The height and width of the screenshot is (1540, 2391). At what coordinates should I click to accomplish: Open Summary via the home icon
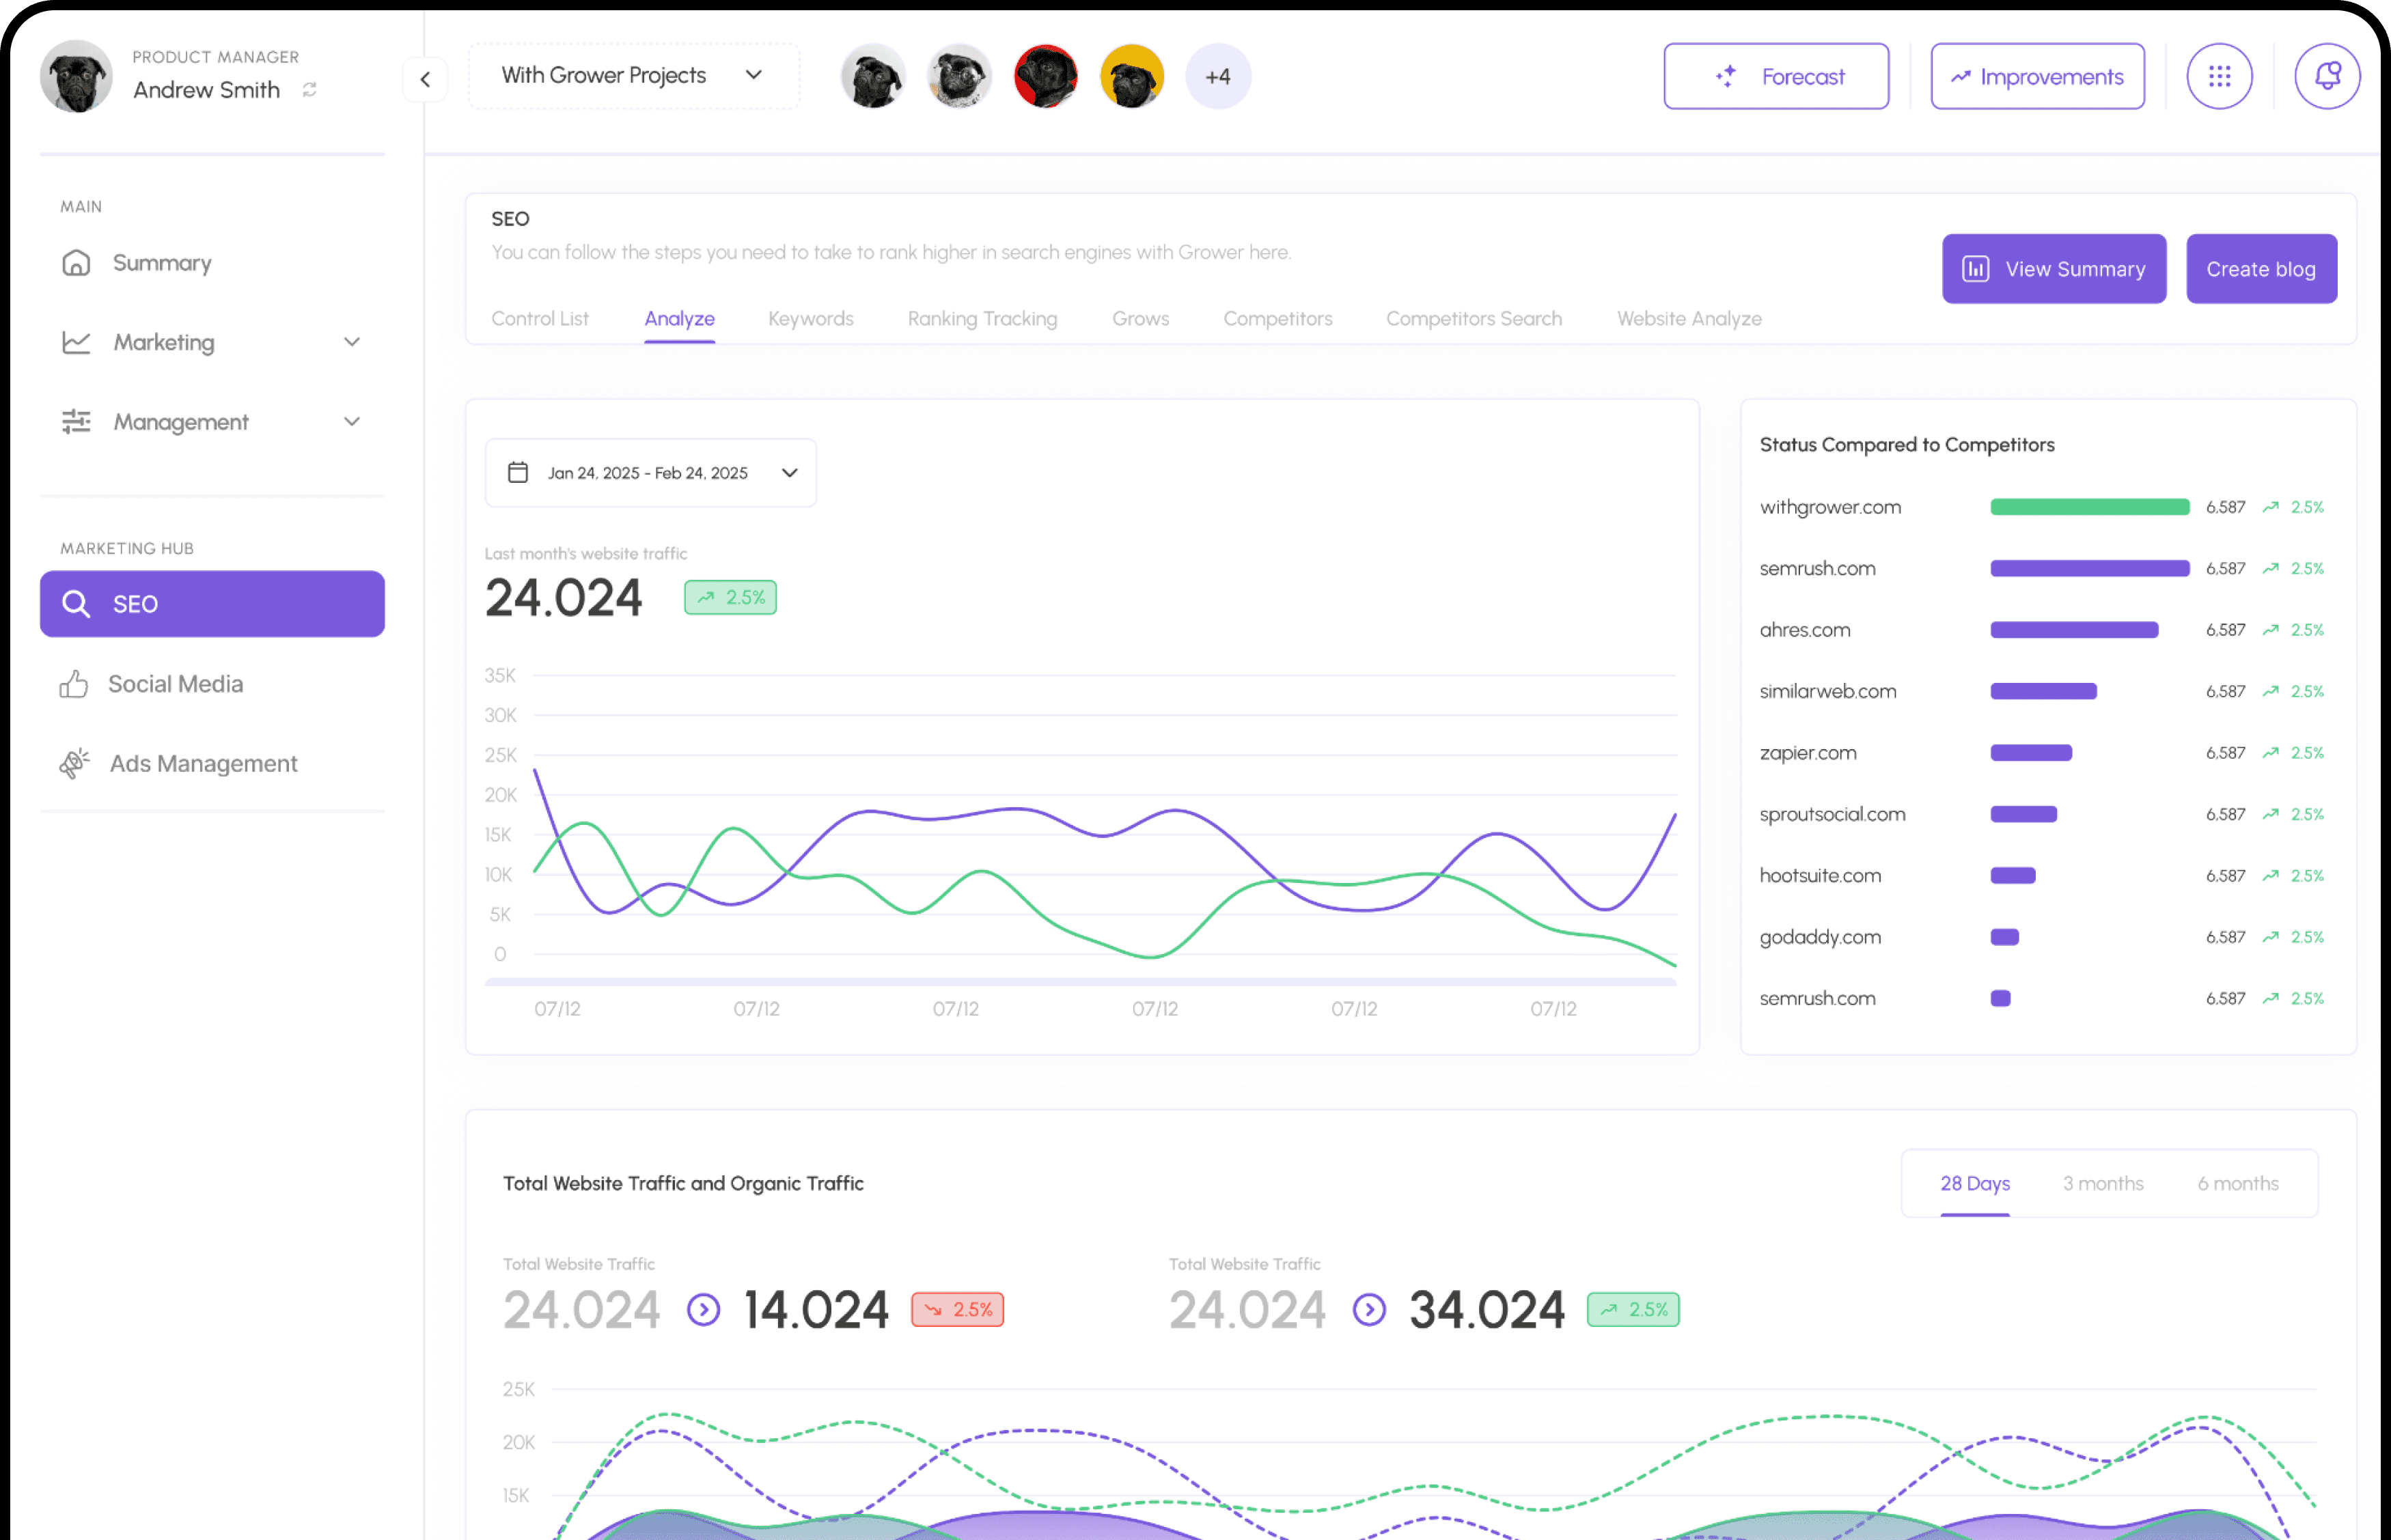[76, 263]
